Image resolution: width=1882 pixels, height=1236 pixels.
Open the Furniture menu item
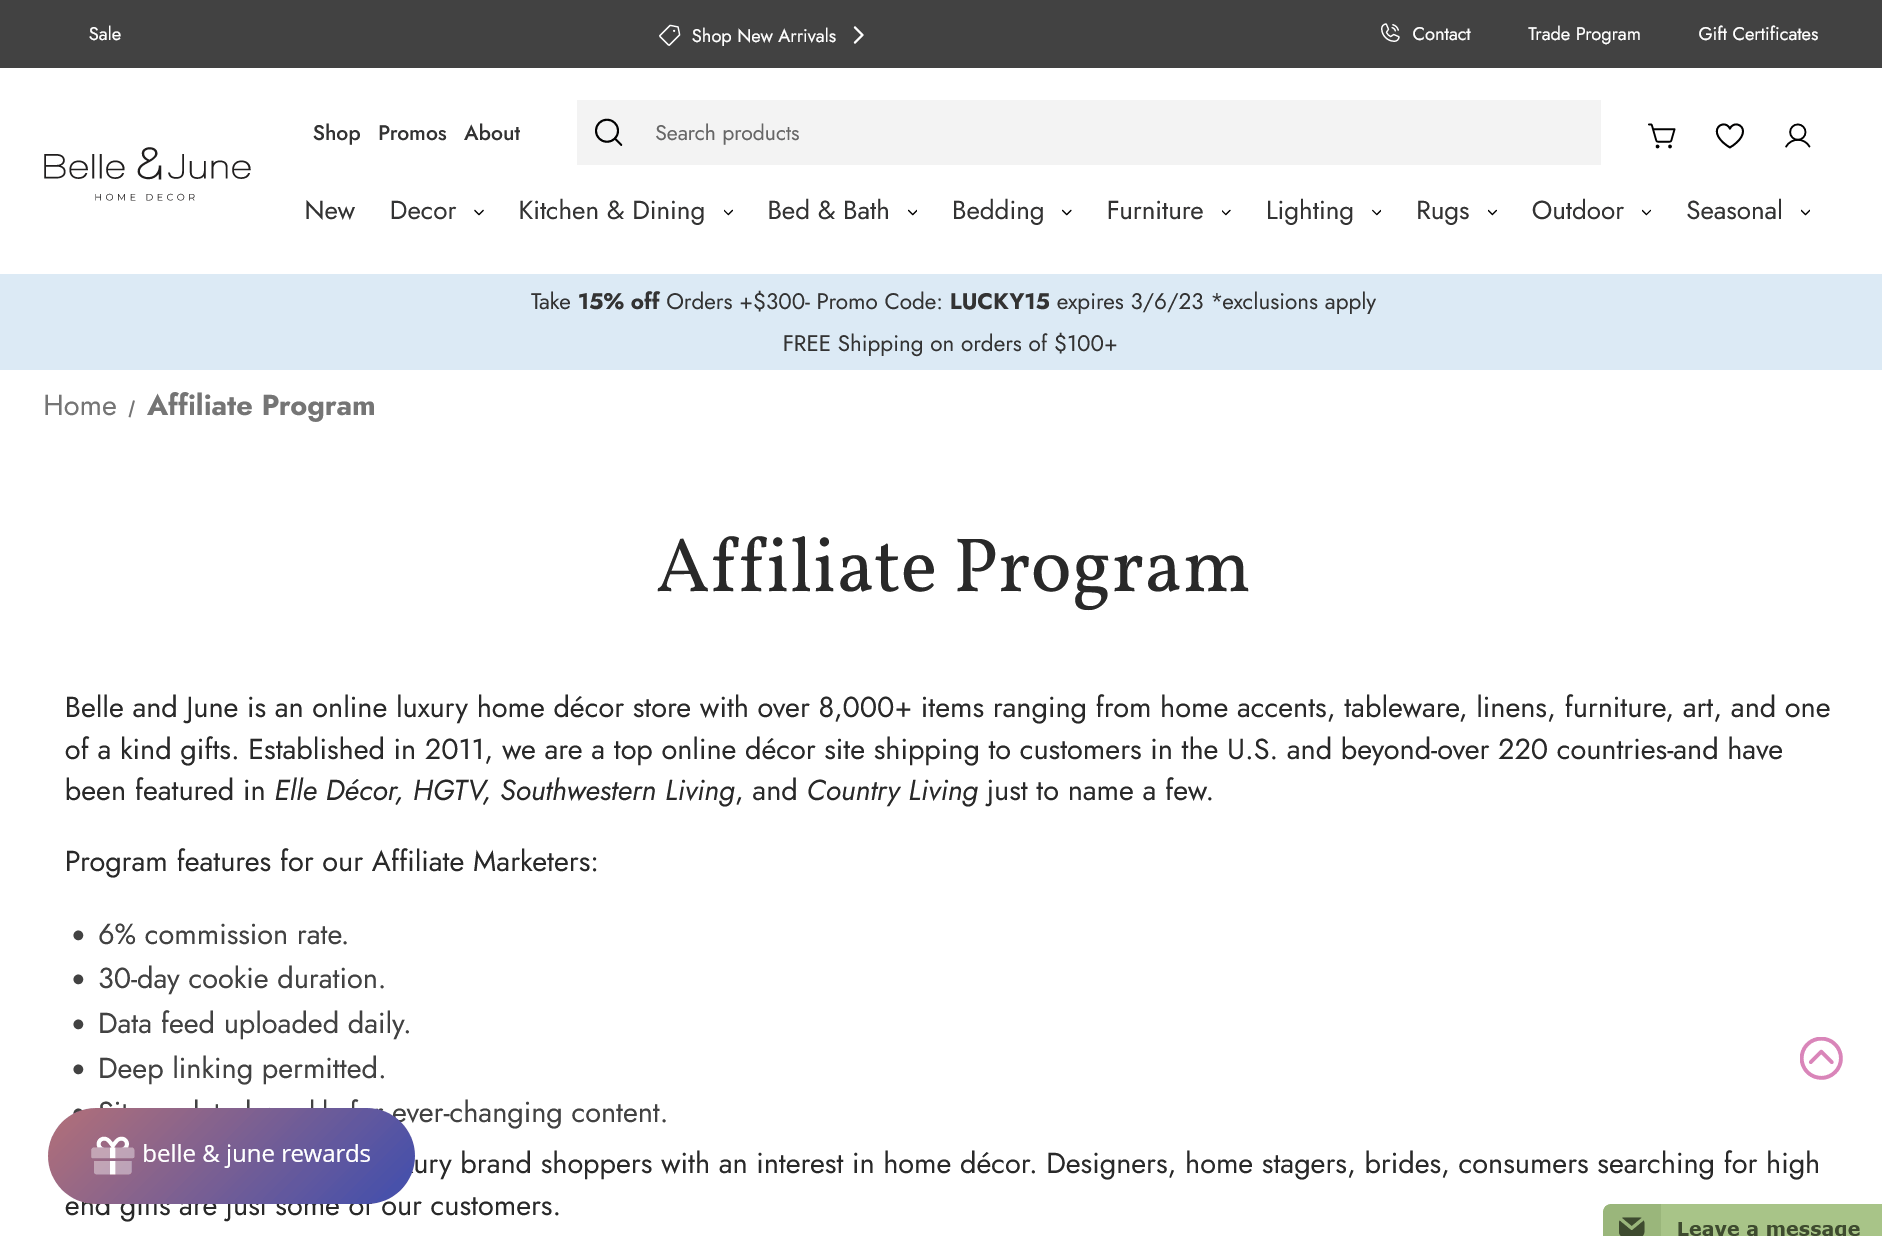(x=1155, y=211)
